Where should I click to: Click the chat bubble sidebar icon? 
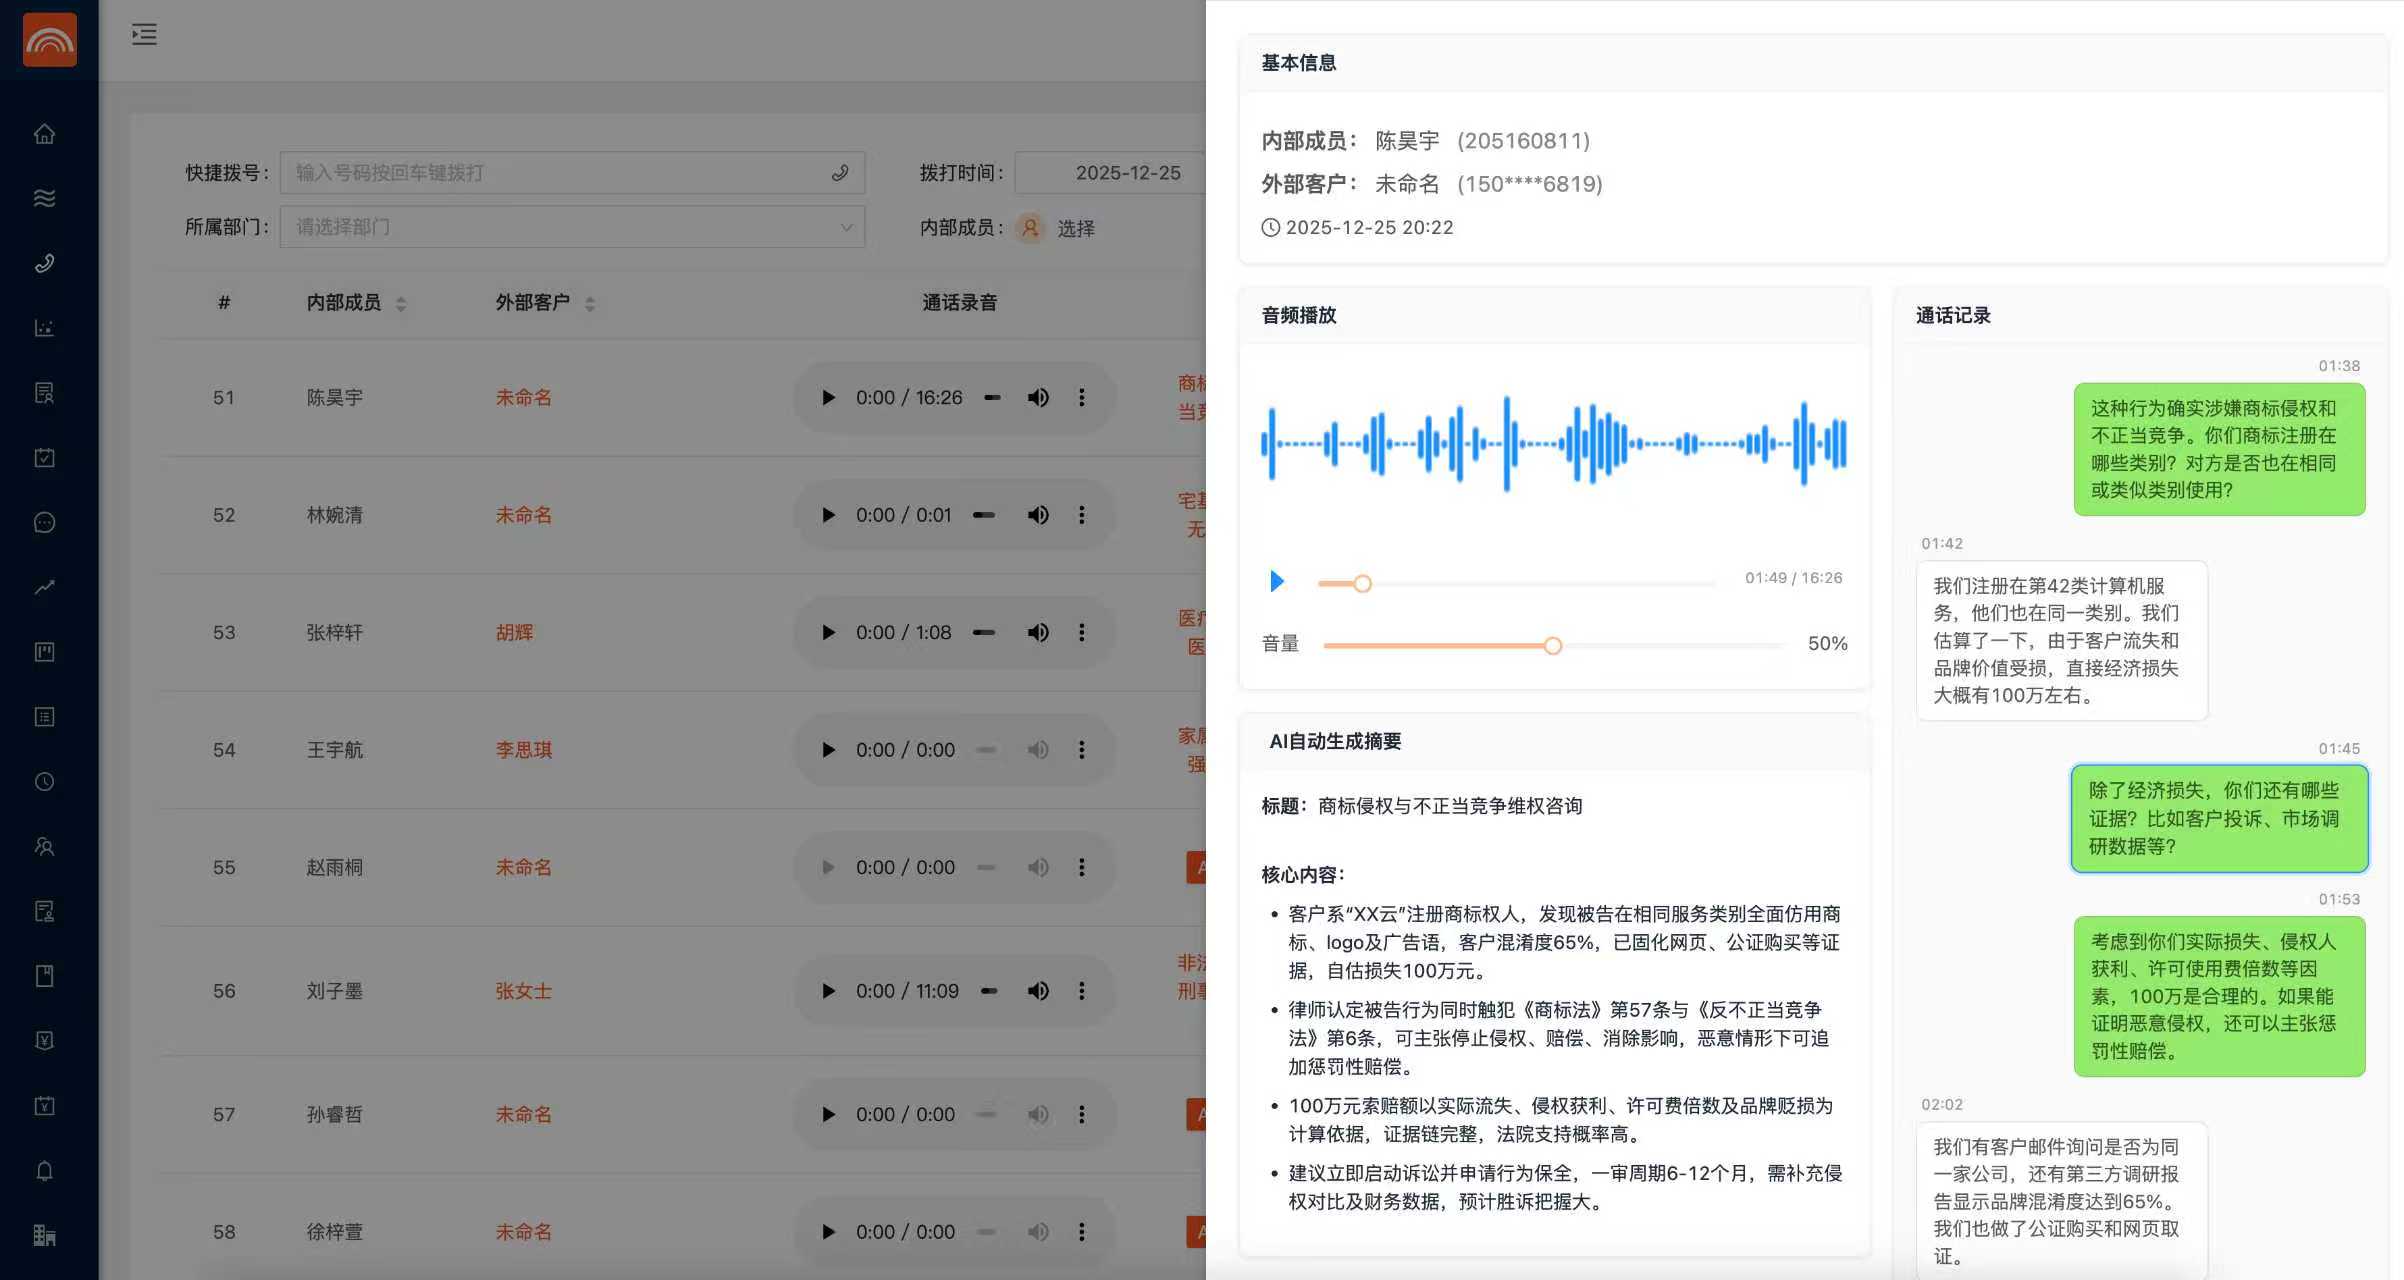tap(44, 522)
